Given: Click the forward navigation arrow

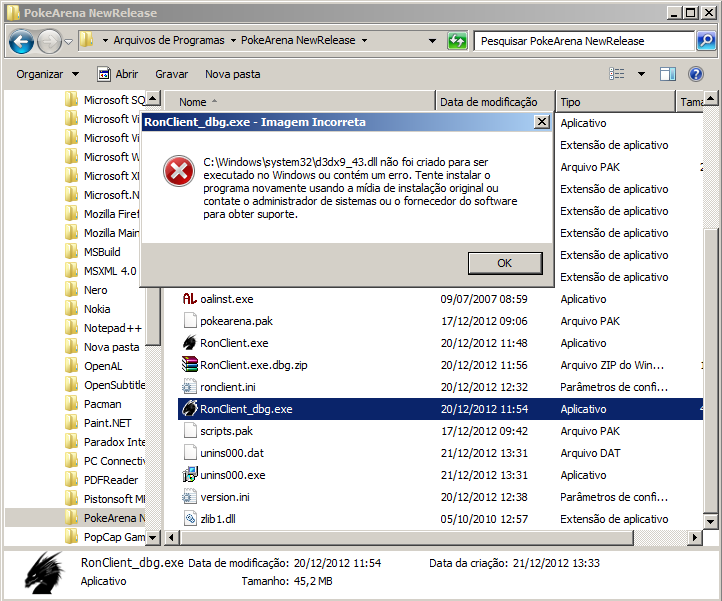Looking at the screenshot, I should (48, 41).
